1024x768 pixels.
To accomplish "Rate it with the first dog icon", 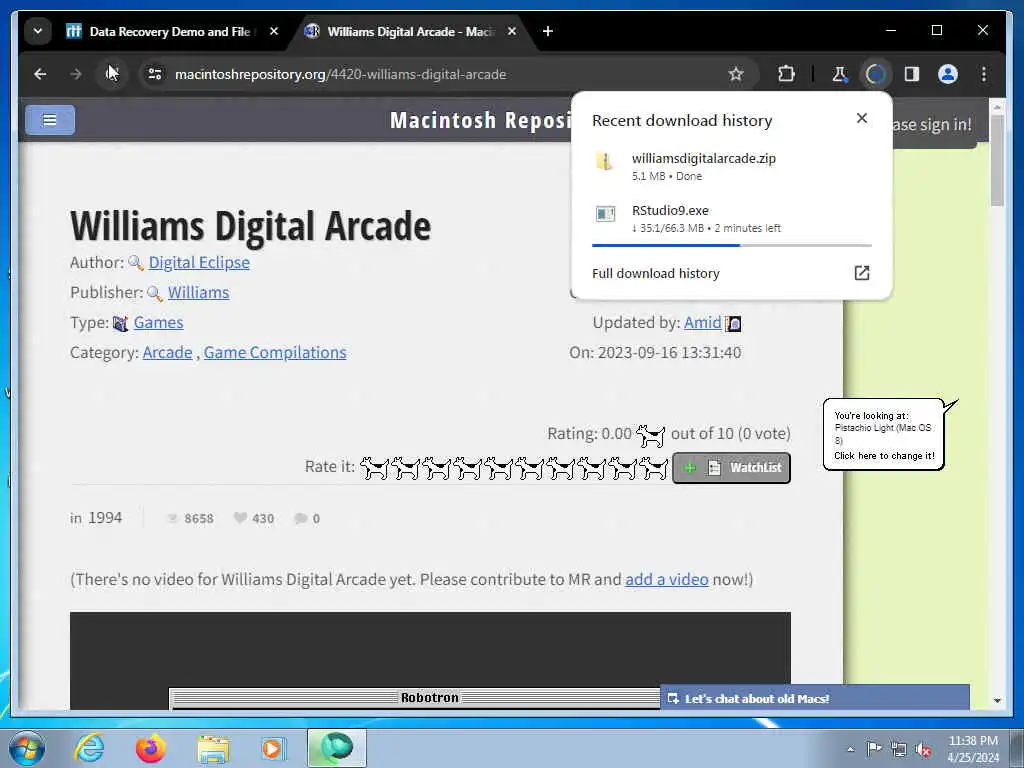I will pos(374,468).
